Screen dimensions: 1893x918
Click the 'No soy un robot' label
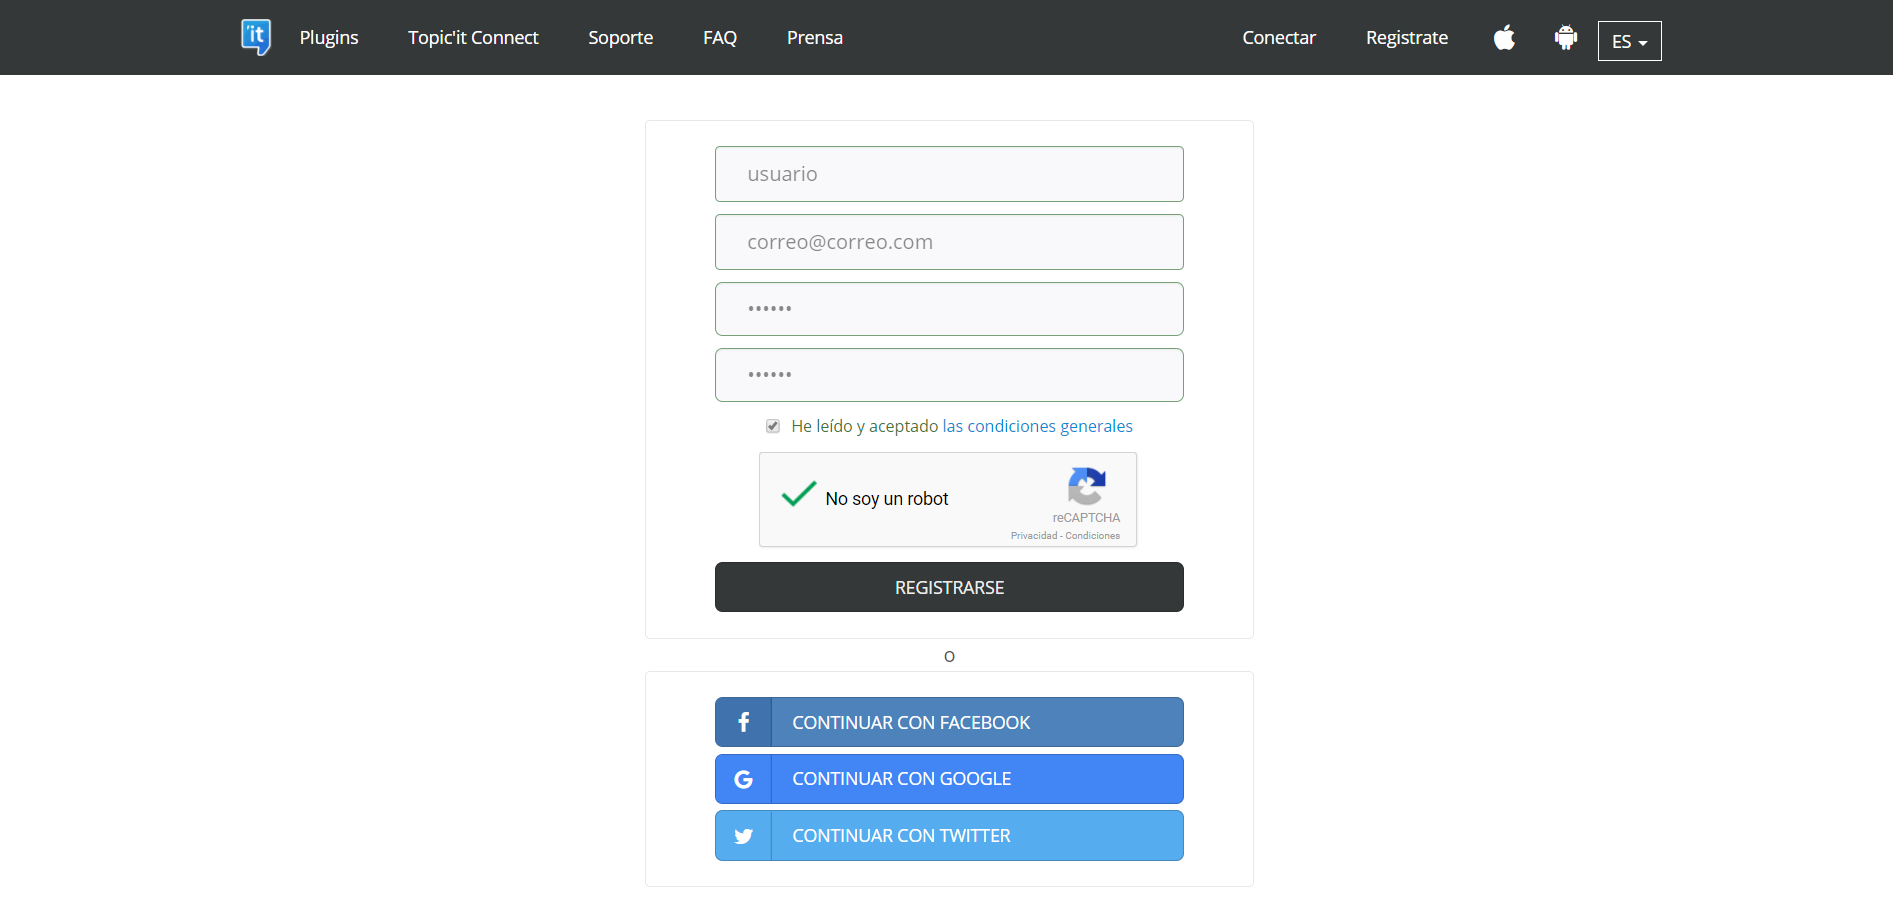coord(887,498)
